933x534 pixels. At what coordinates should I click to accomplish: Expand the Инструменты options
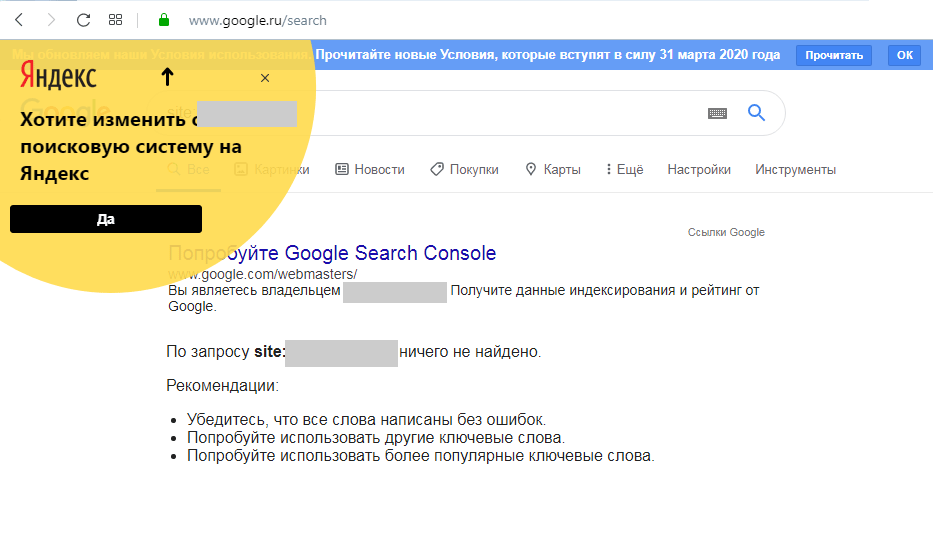pos(796,170)
